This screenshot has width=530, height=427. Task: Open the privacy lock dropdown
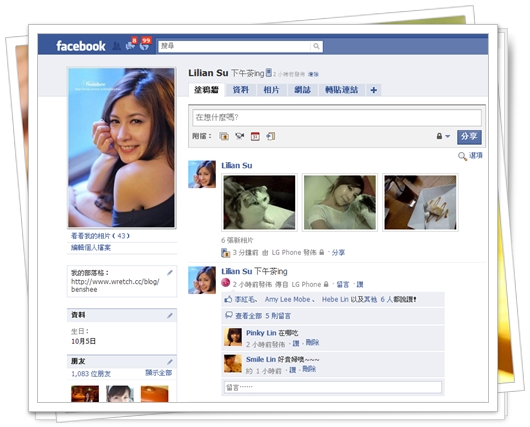443,136
